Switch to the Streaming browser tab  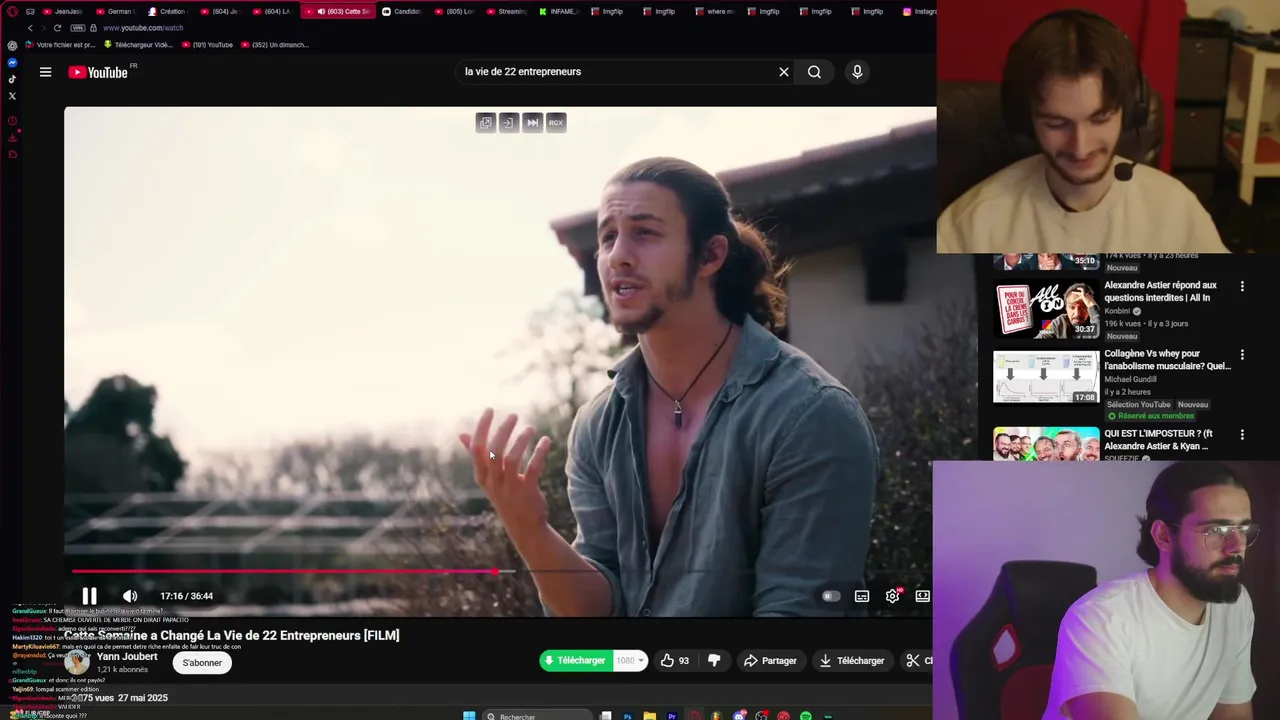pyautogui.click(x=507, y=11)
